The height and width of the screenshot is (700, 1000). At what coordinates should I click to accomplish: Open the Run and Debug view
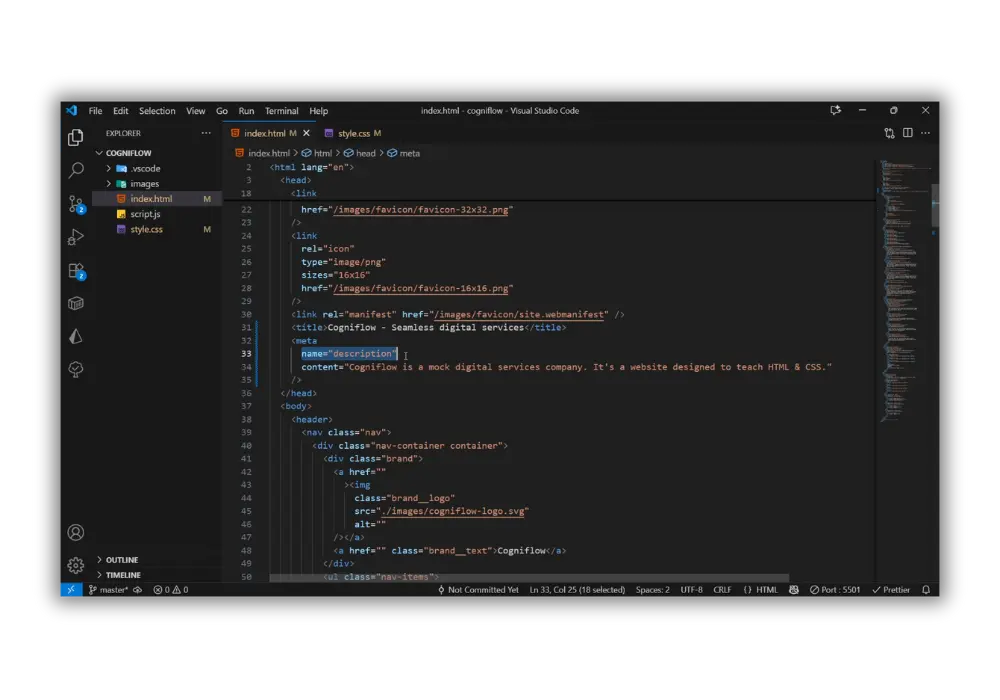tap(75, 237)
